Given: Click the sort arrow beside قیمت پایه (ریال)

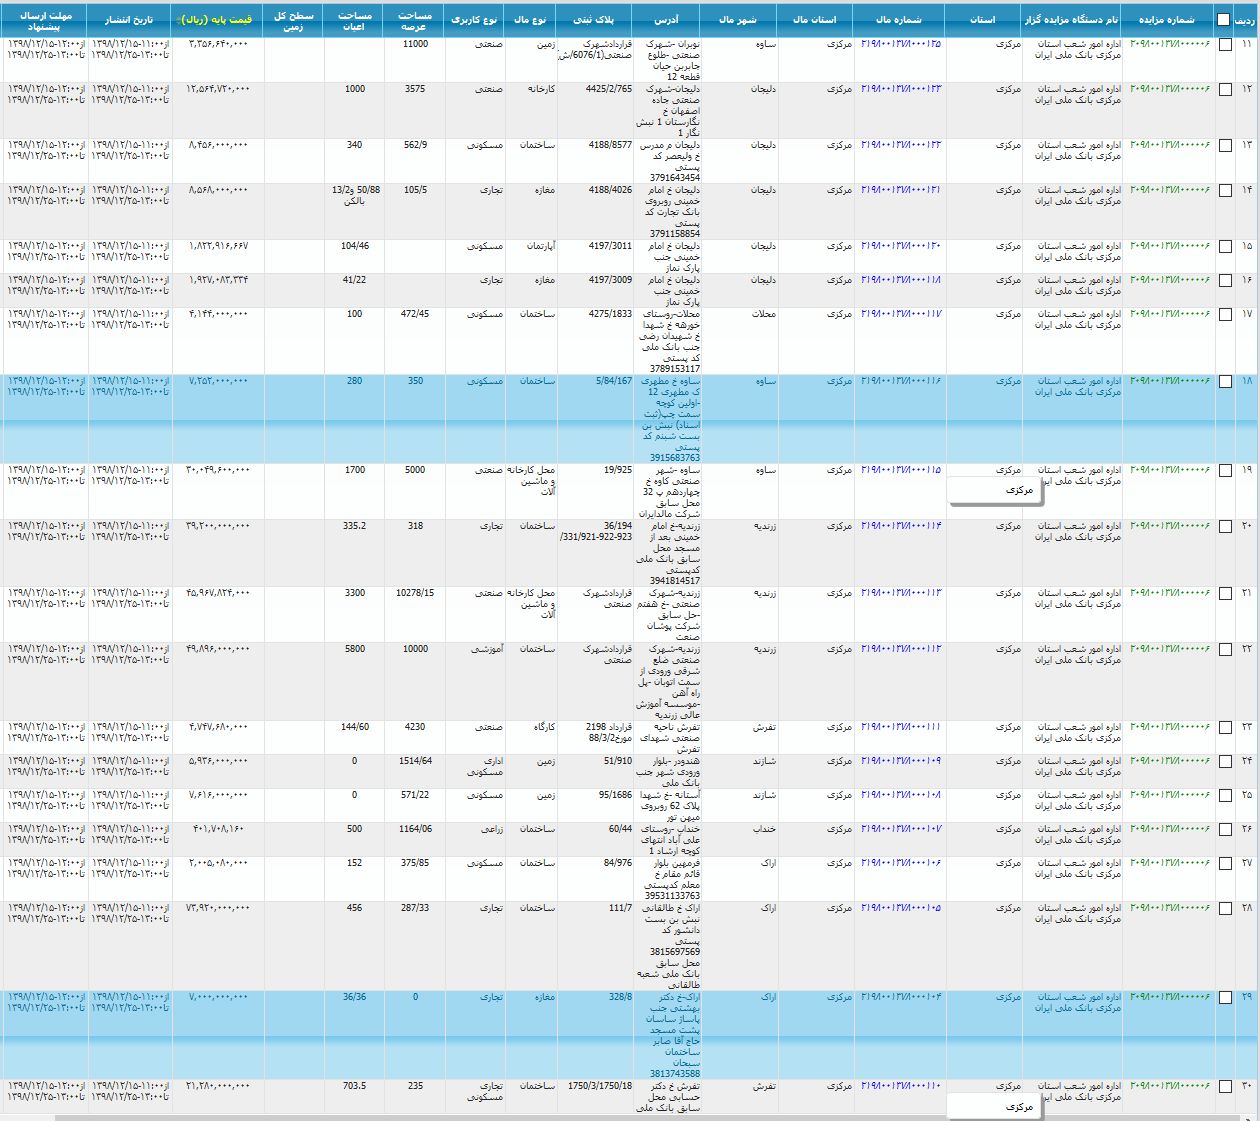Looking at the screenshot, I should click(178, 20).
